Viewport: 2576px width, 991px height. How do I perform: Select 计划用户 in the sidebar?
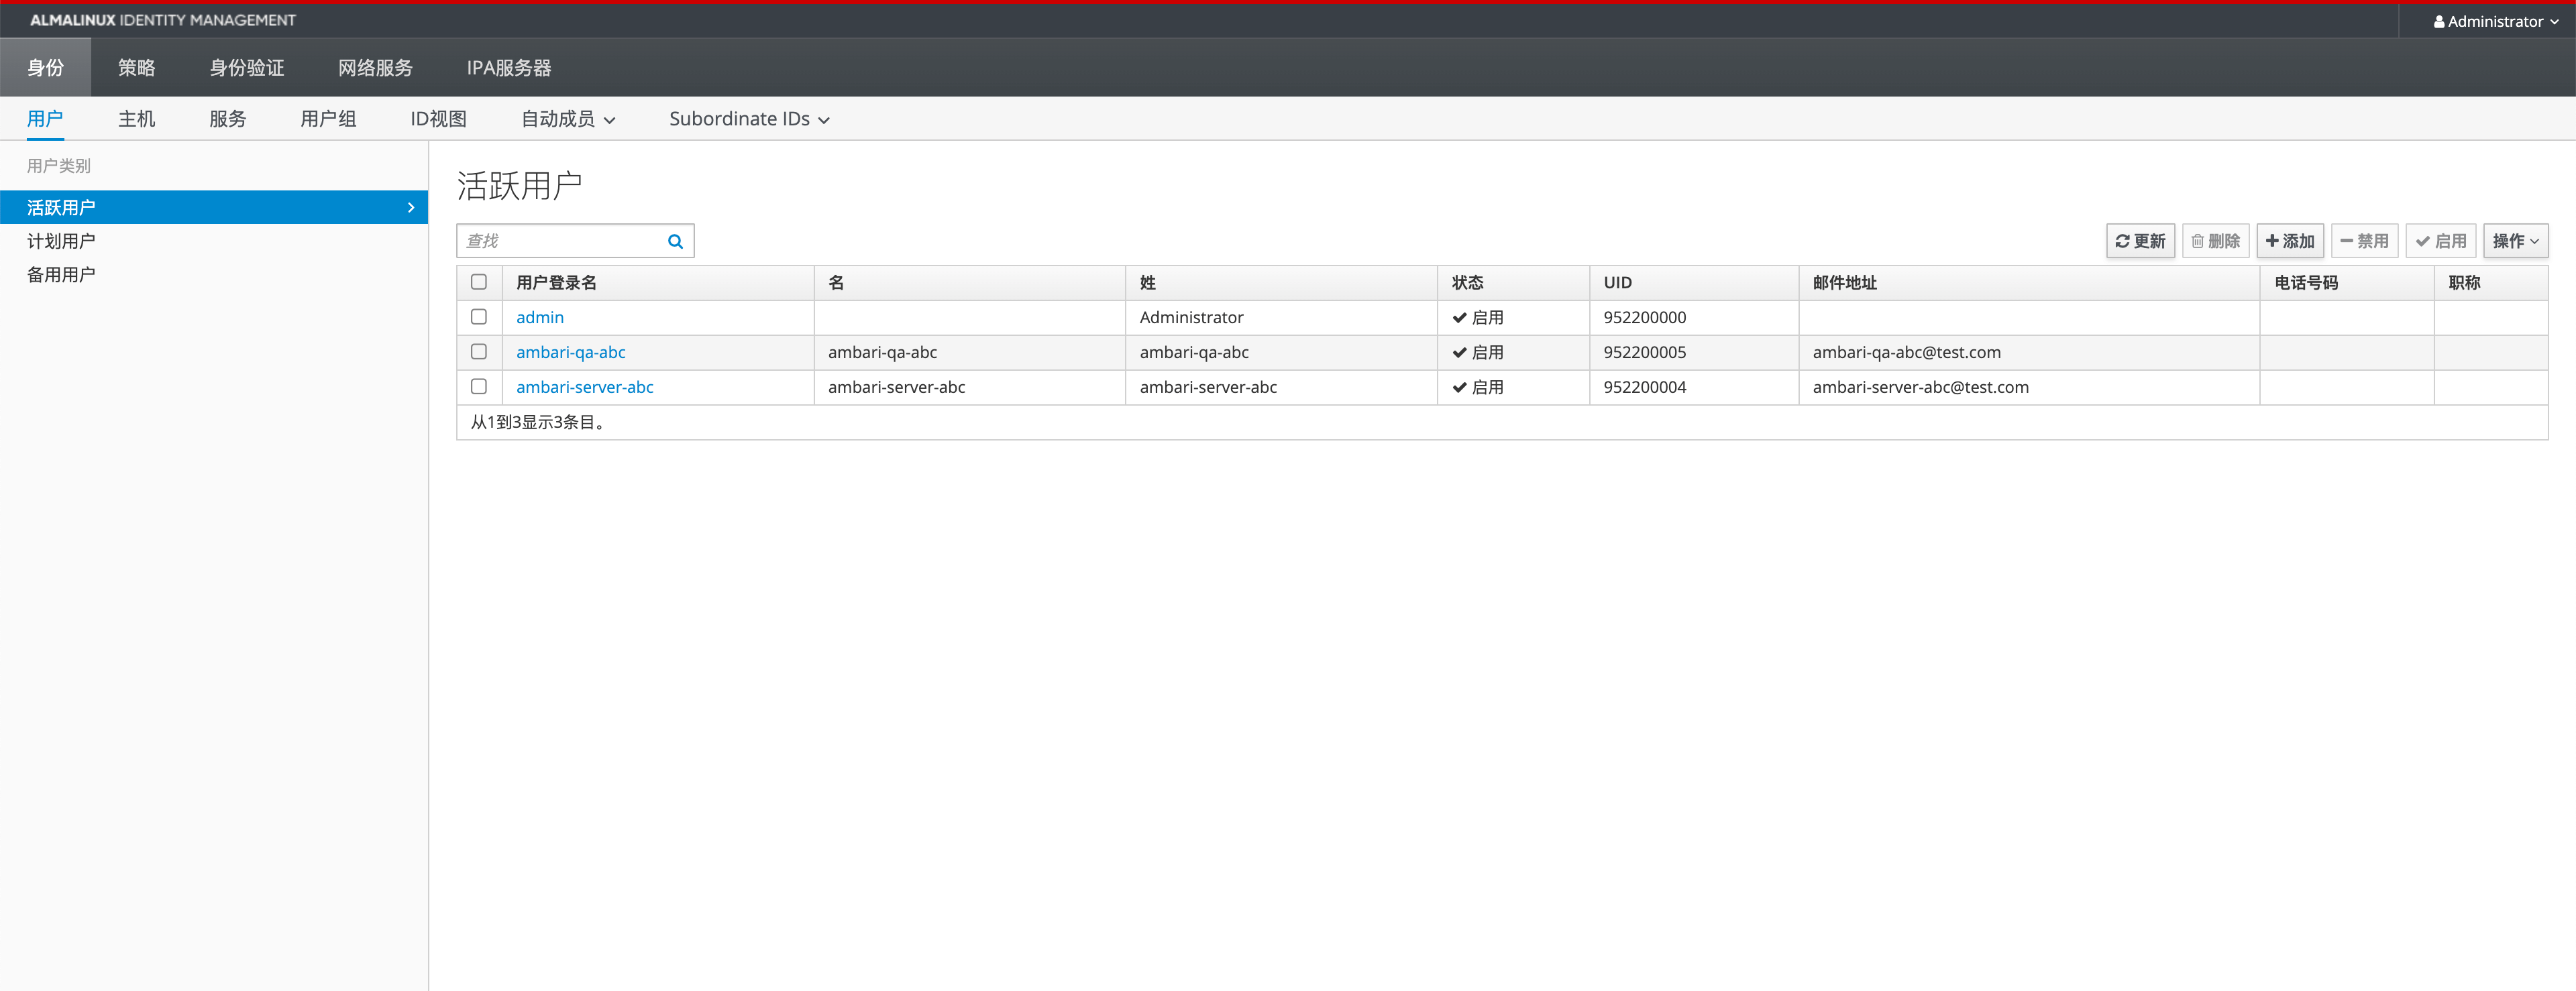click(x=61, y=241)
